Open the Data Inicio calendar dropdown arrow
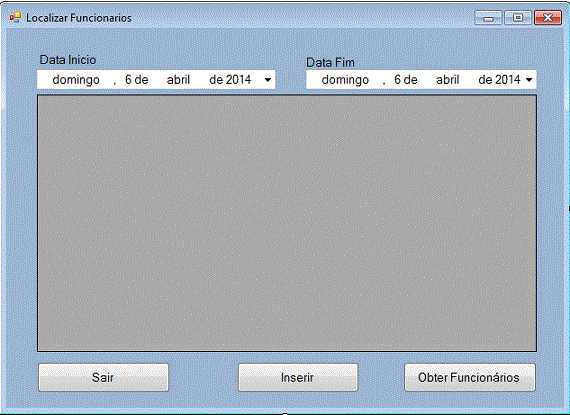The width and height of the screenshot is (570, 415). click(x=268, y=80)
